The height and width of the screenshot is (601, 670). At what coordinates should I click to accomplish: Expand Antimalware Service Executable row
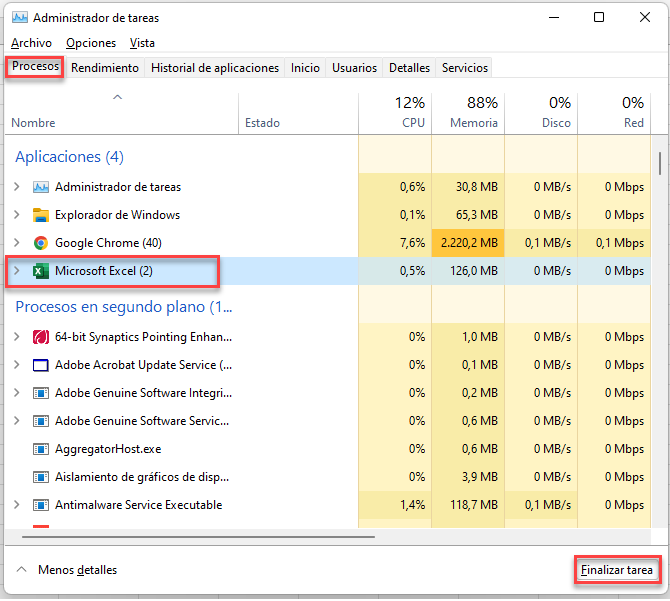coord(17,504)
